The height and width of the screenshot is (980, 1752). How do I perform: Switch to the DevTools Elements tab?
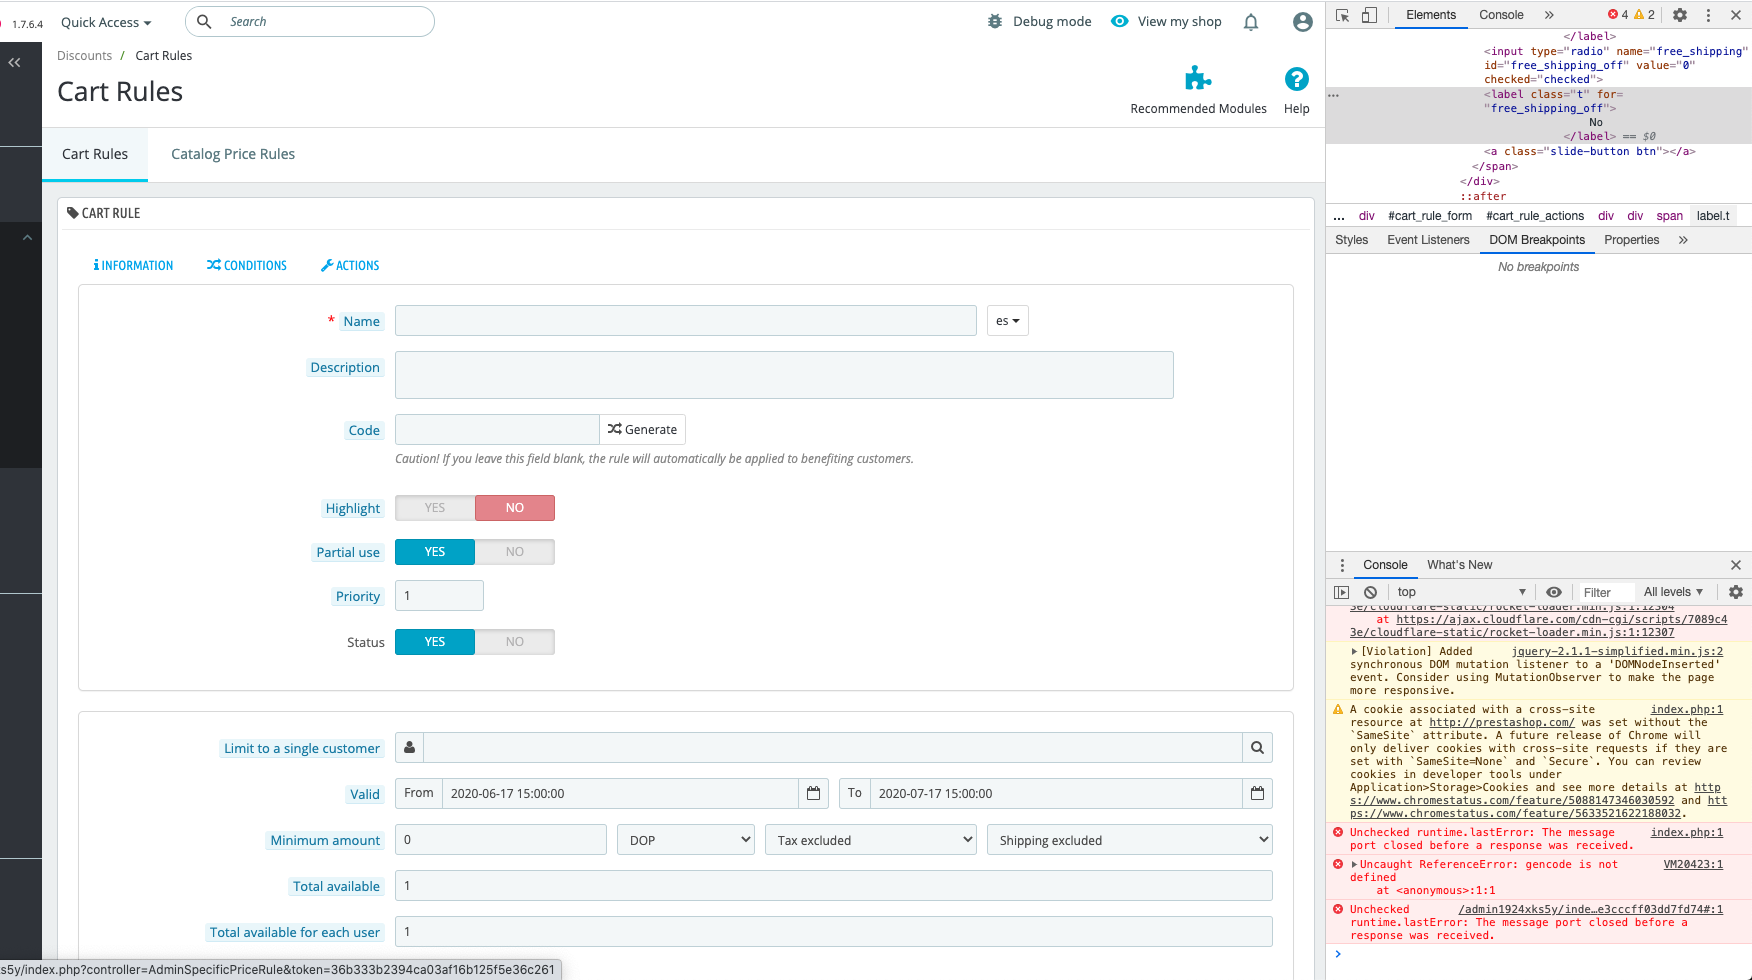[x=1431, y=15]
